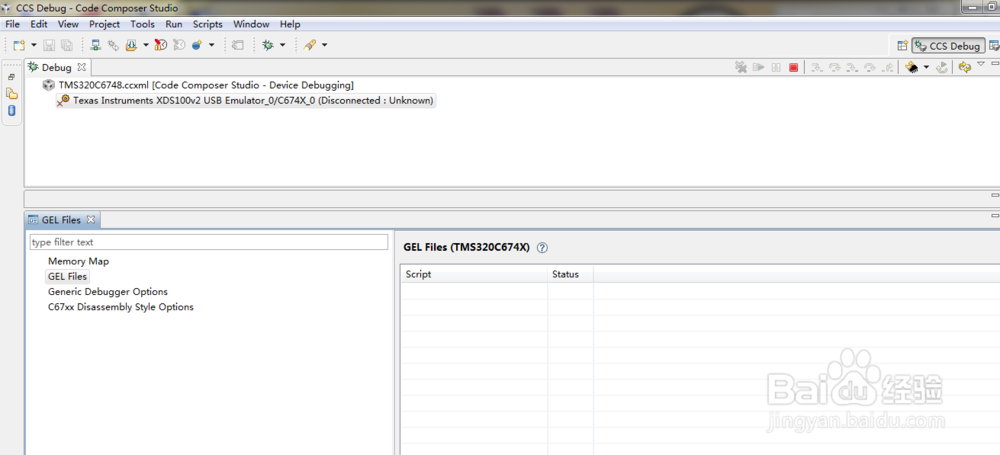Expand the Debug bug dropdown arrow
This screenshot has height=455, width=1000.
[282, 45]
